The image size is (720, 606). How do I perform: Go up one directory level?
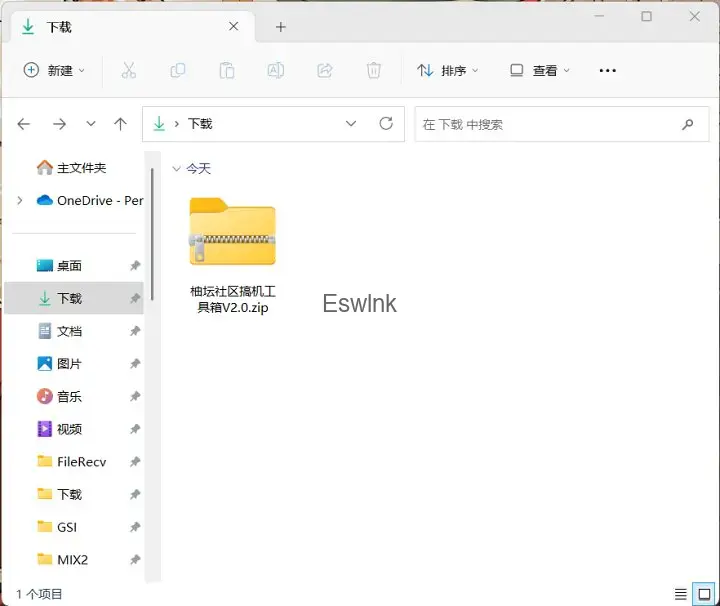click(x=121, y=124)
